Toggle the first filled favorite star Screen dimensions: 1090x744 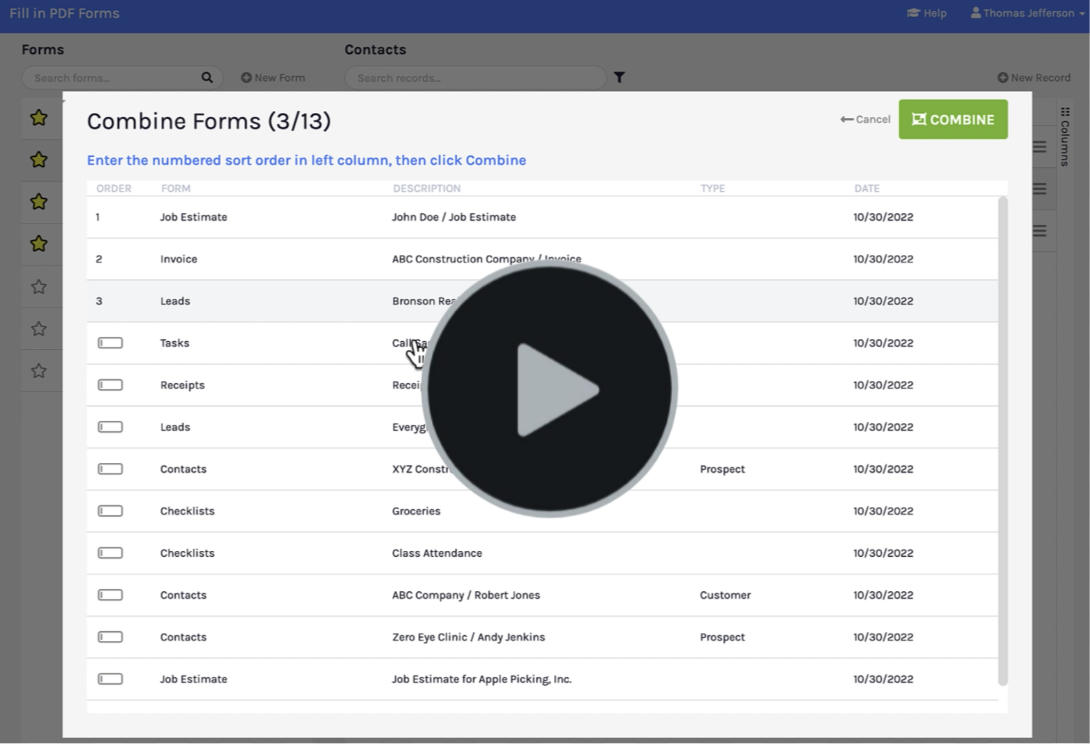click(x=39, y=118)
